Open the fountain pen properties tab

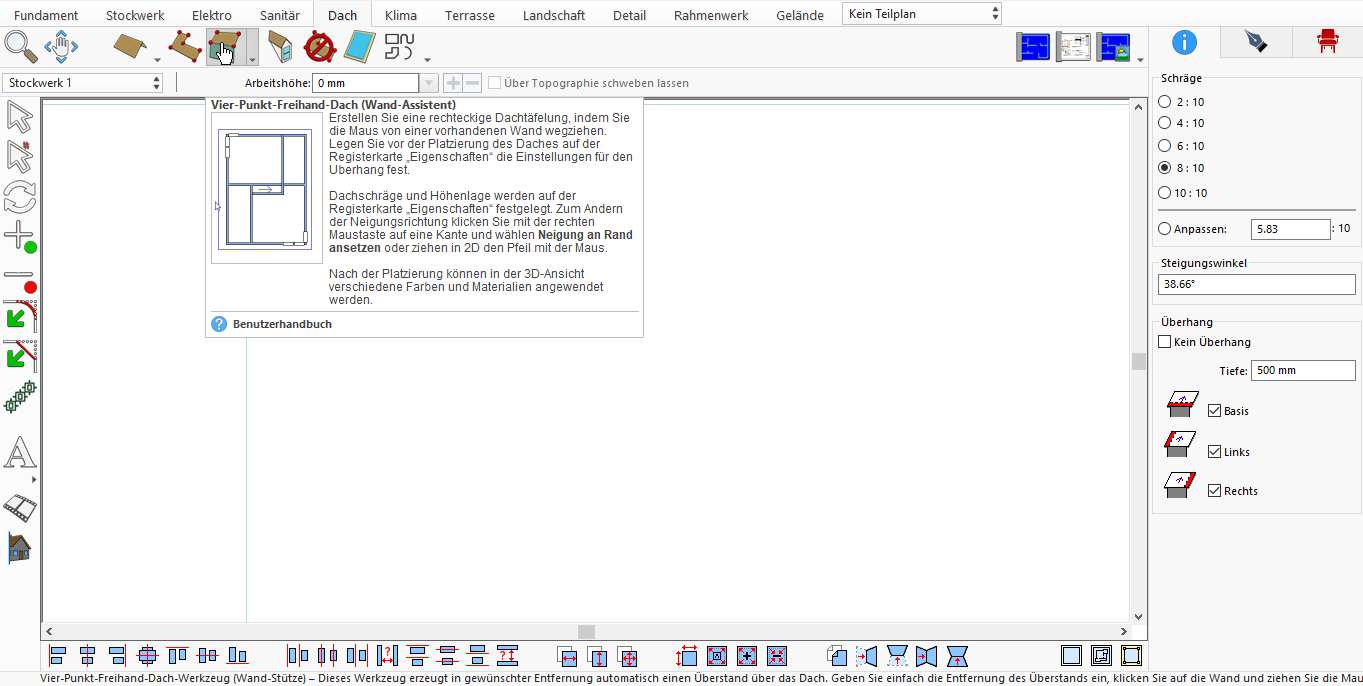tap(1255, 41)
